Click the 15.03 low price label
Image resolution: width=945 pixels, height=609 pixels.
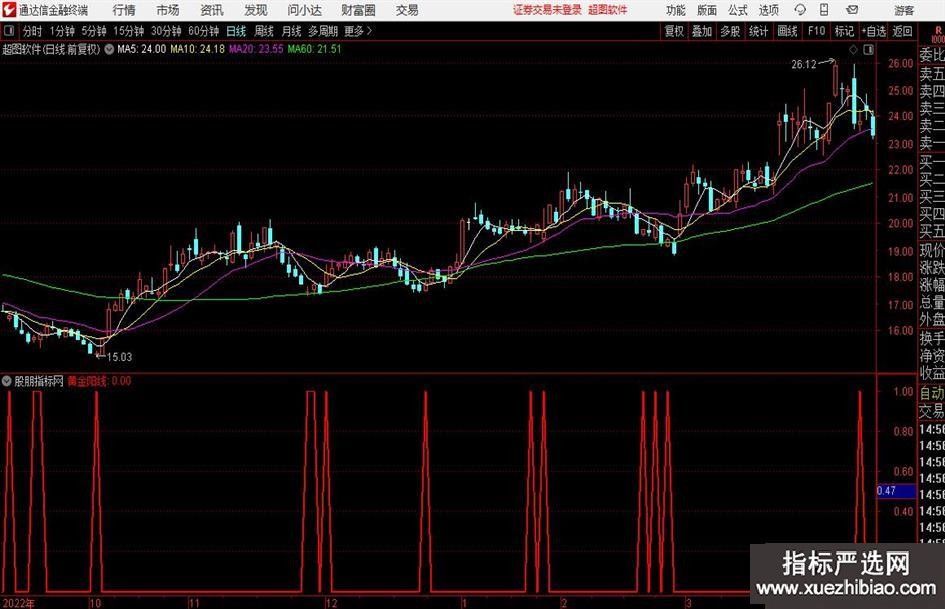119,357
